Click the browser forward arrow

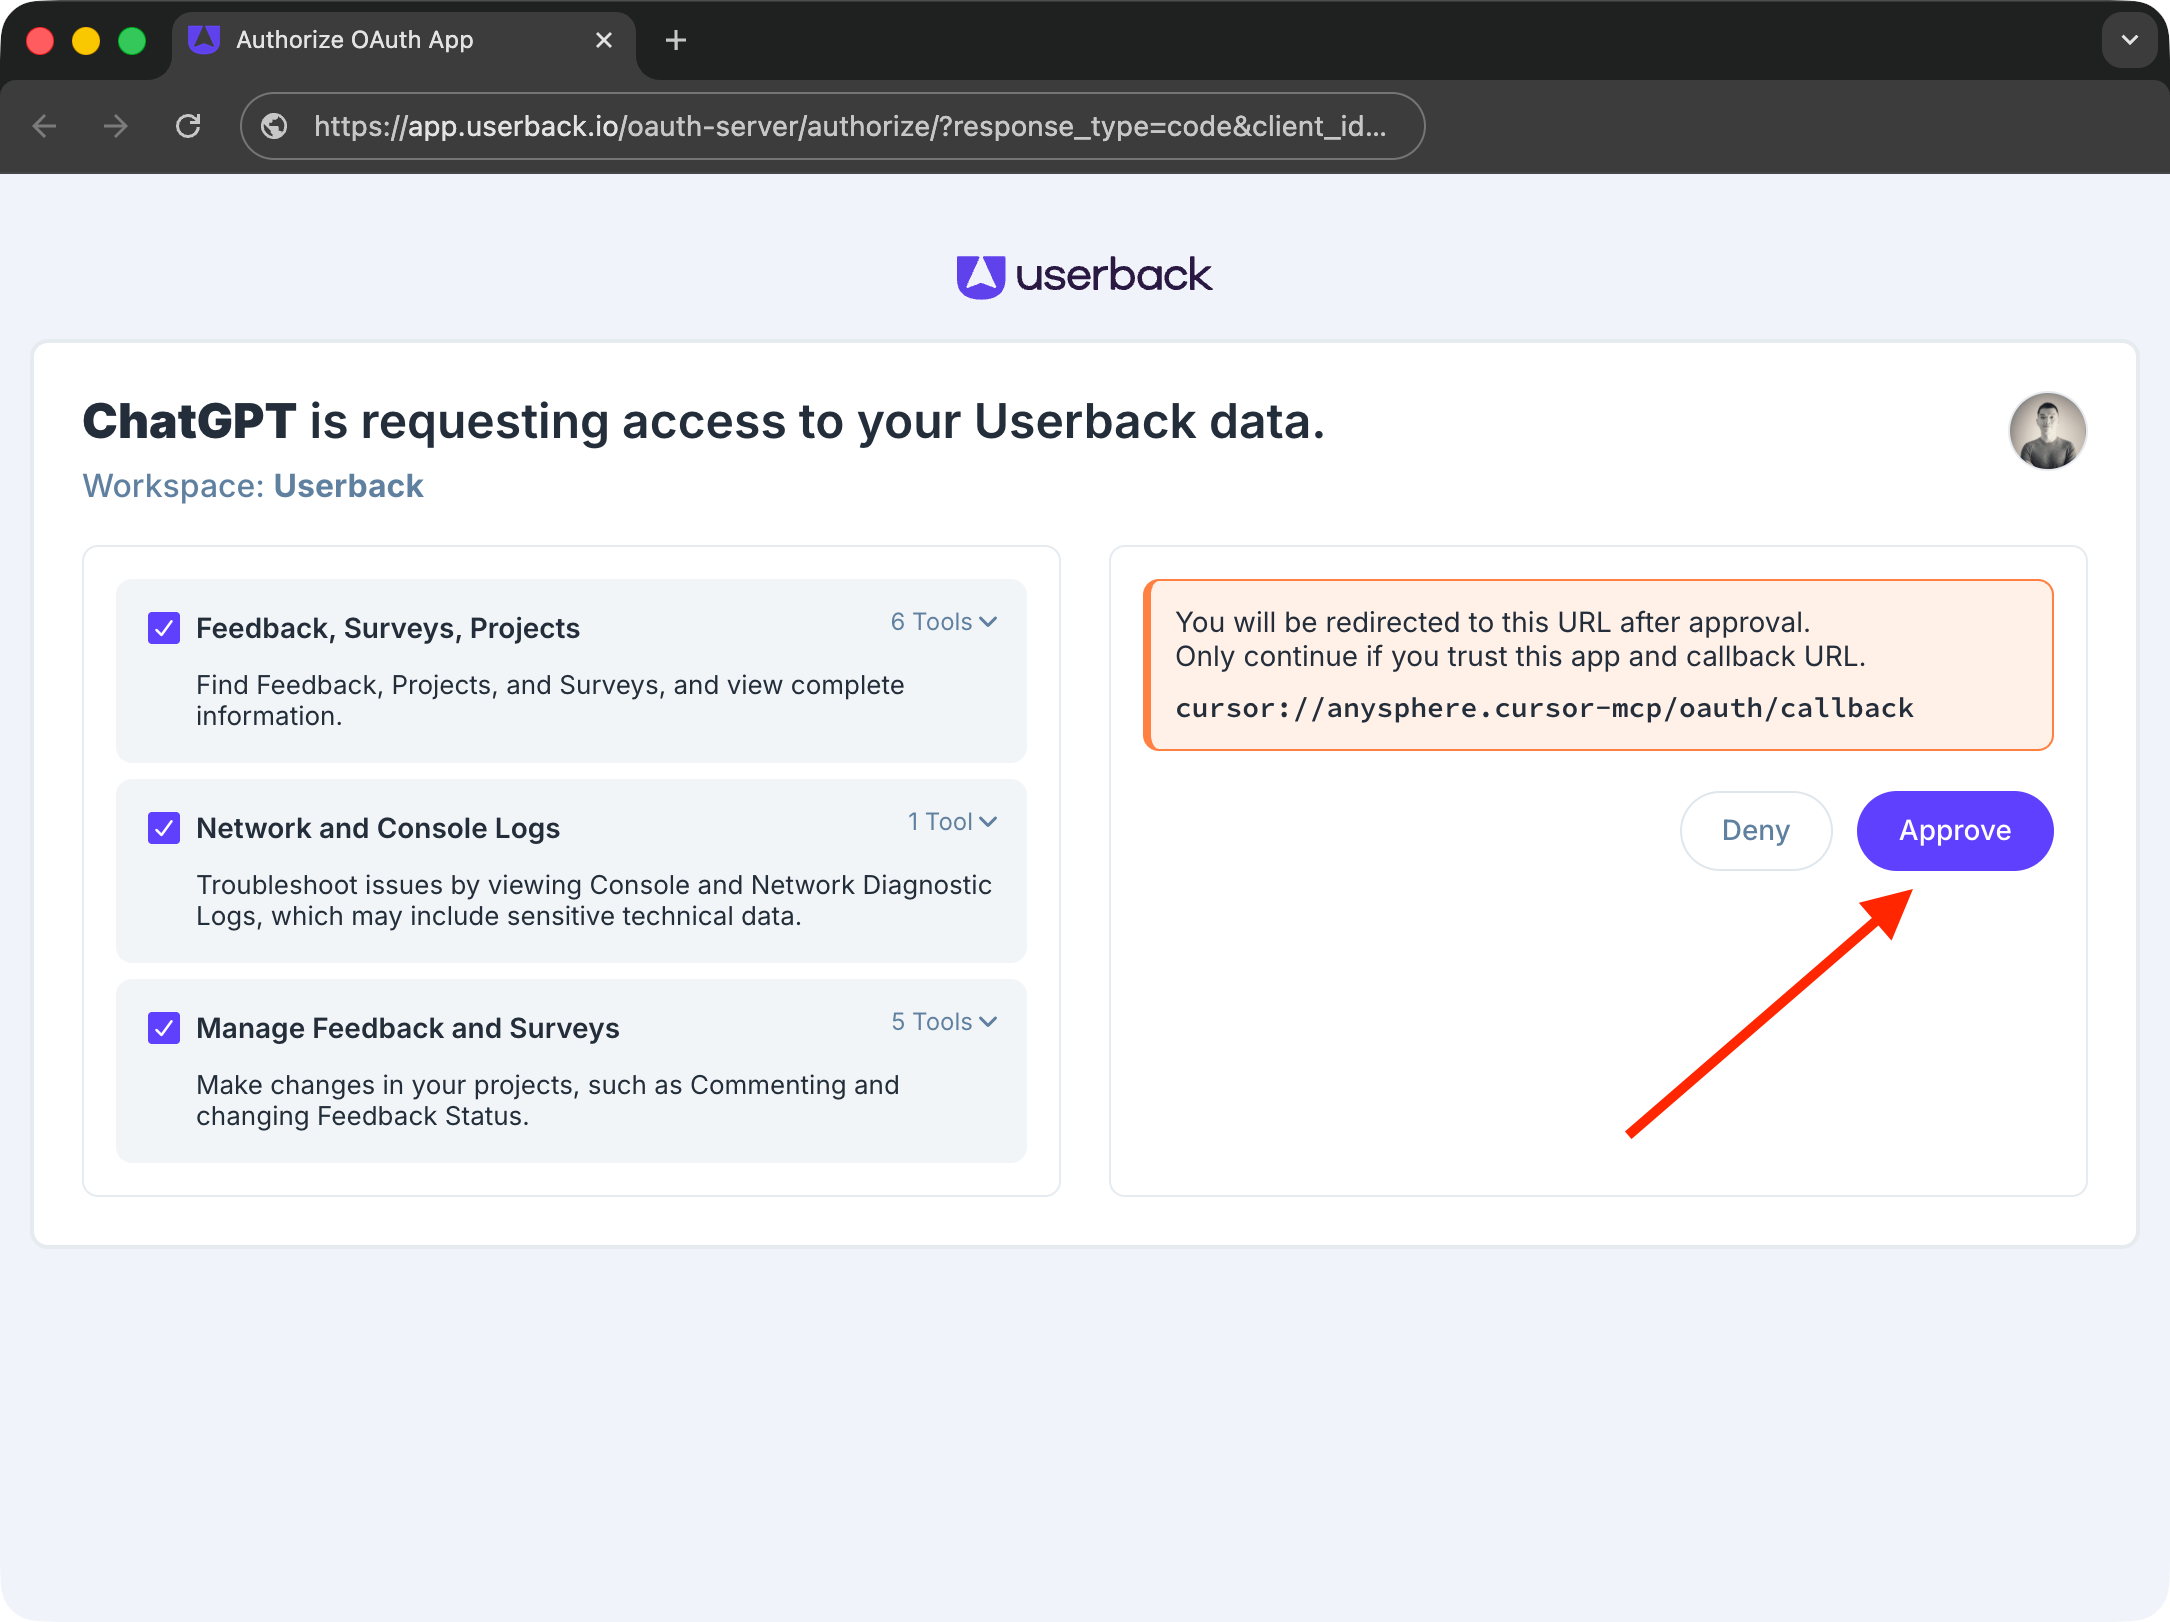click(116, 126)
